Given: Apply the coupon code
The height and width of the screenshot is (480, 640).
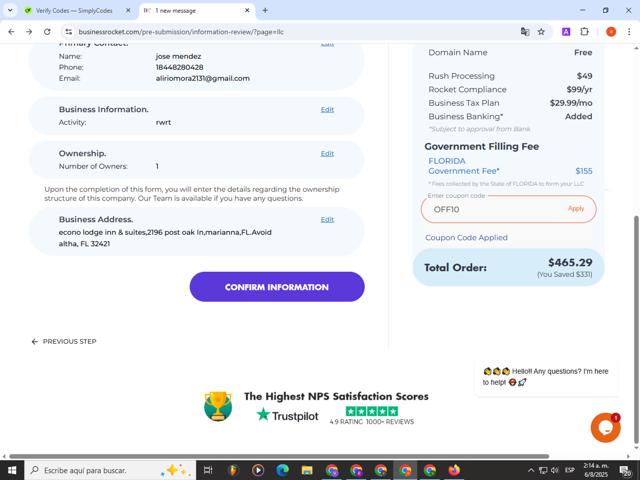Looking at the screenshot, I should click(576, 209).
